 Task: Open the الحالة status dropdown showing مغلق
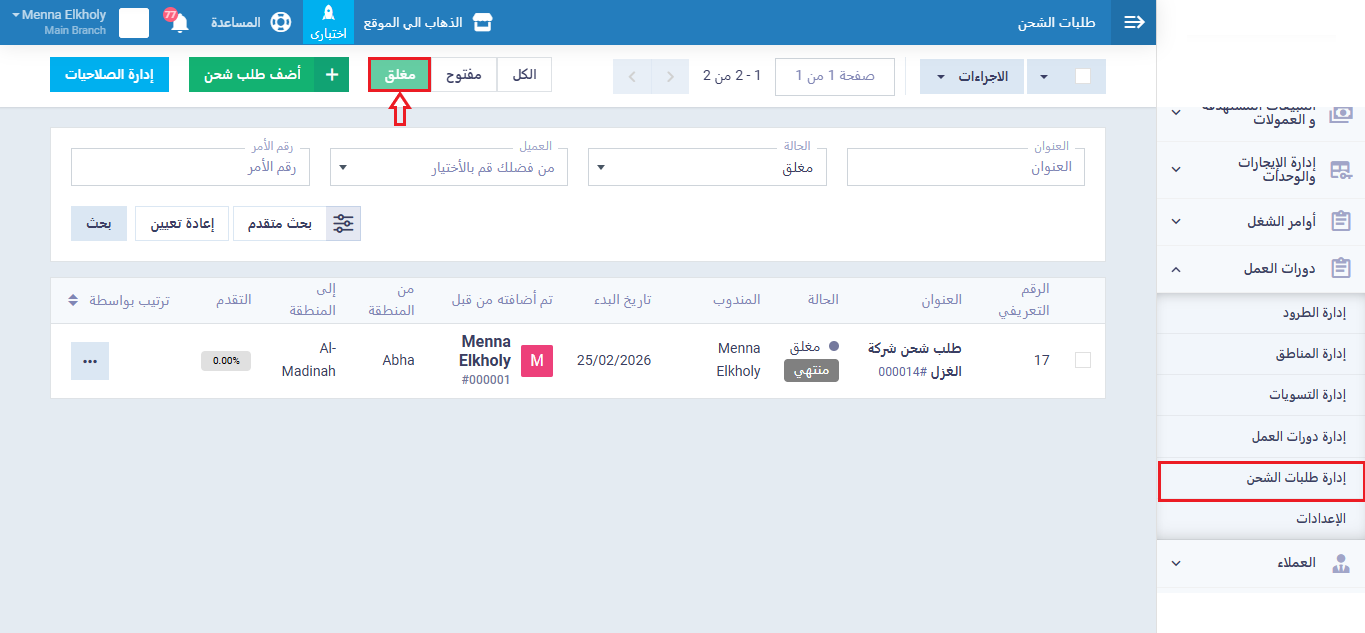pos(706,167)
